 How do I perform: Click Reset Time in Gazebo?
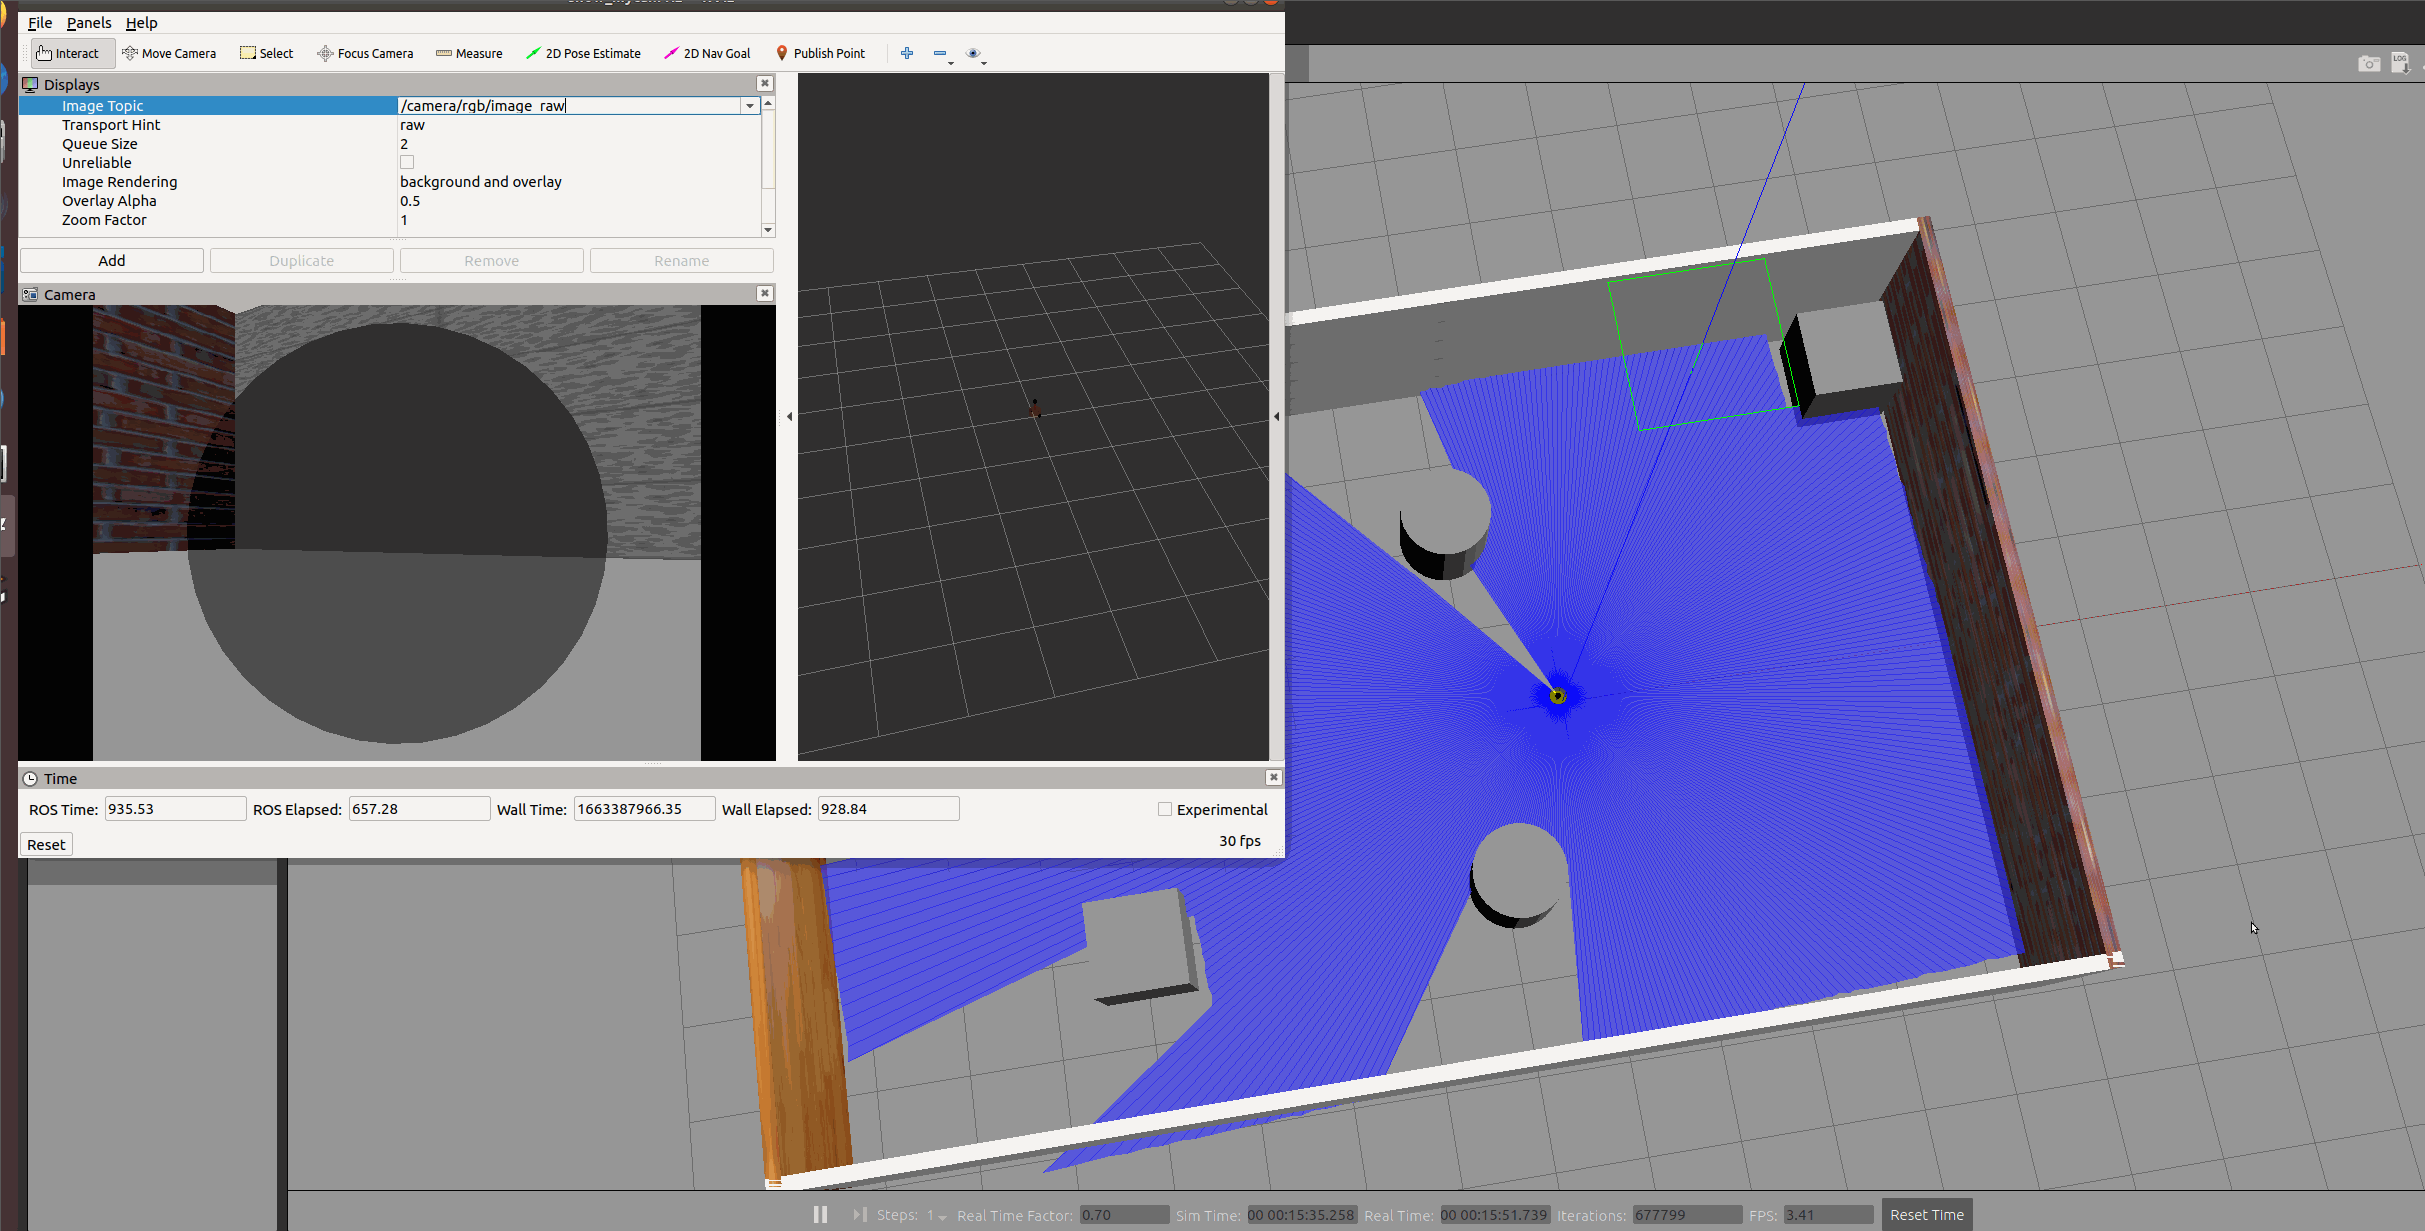1926,1215
